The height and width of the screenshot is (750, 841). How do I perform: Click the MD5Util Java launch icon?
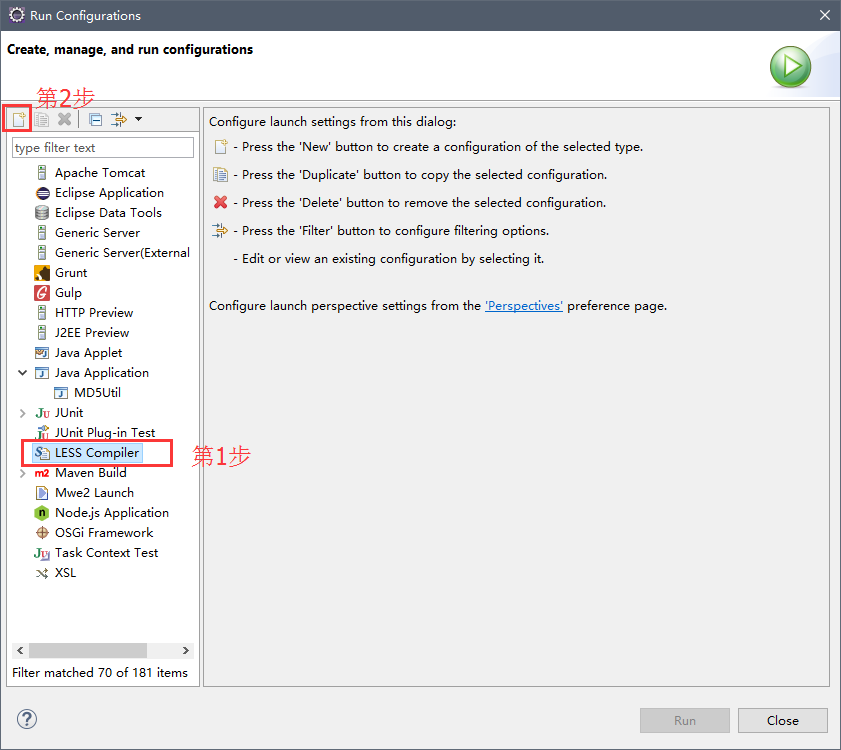61,393
